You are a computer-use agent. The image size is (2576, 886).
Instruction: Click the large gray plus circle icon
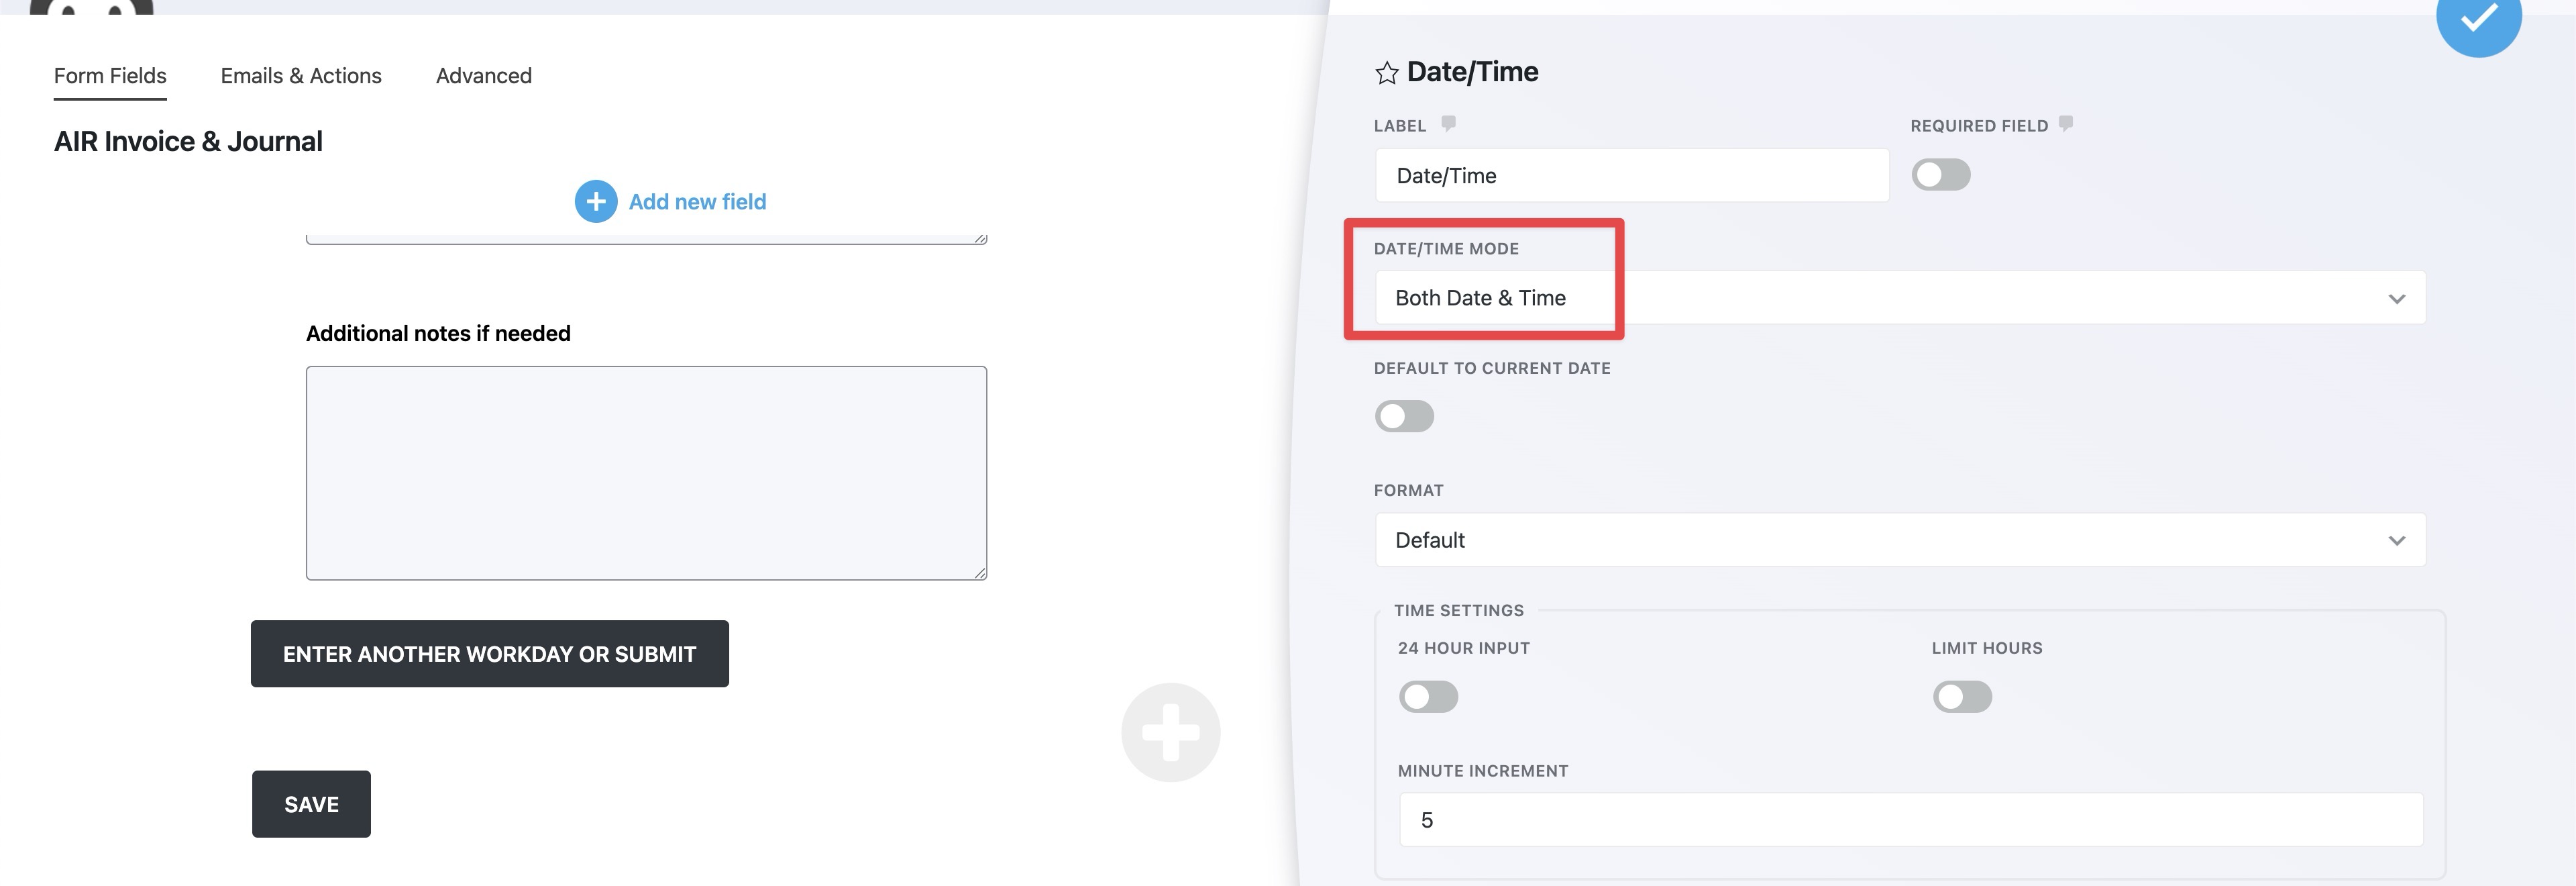[1170, 732]
